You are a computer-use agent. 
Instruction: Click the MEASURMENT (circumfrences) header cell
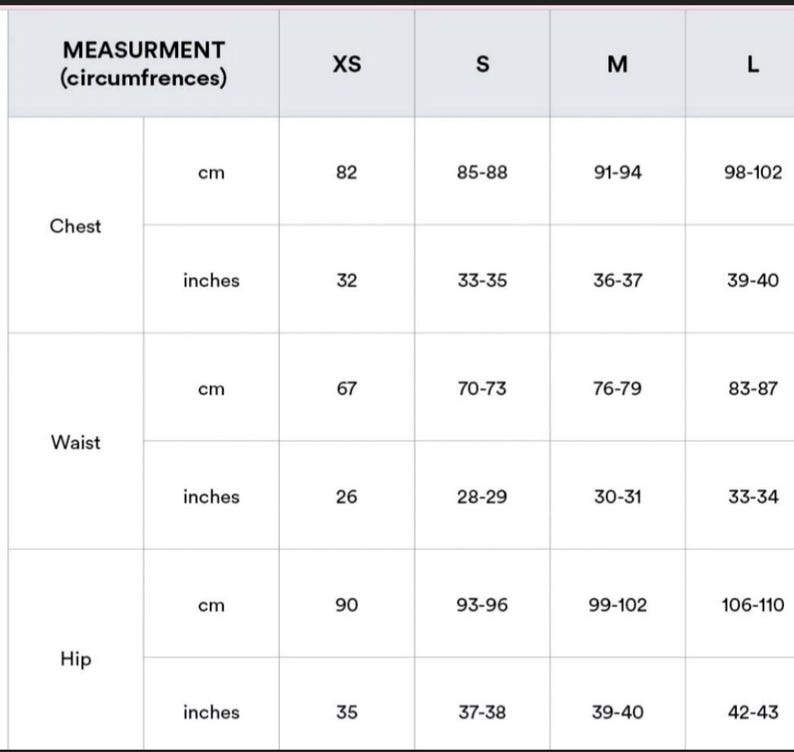[143, 64]
